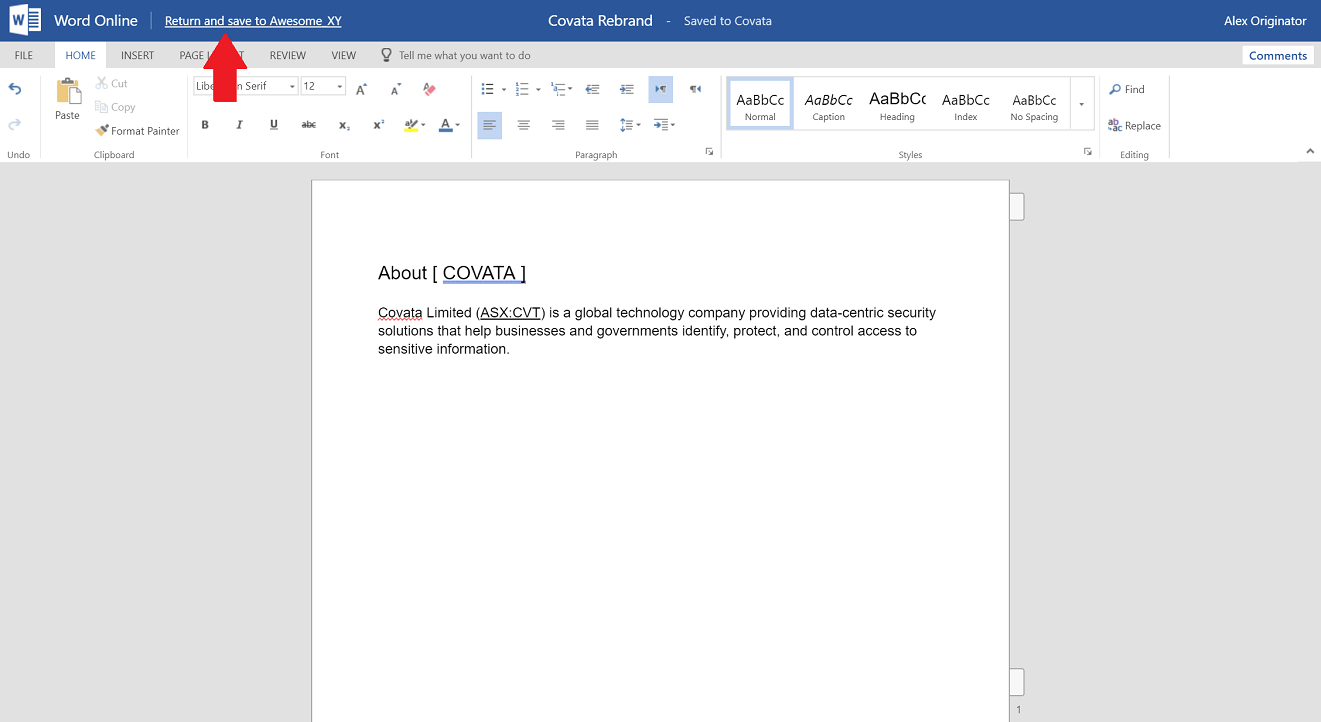
Task: Select the Format Painter tool
Action: coord(138,131)
